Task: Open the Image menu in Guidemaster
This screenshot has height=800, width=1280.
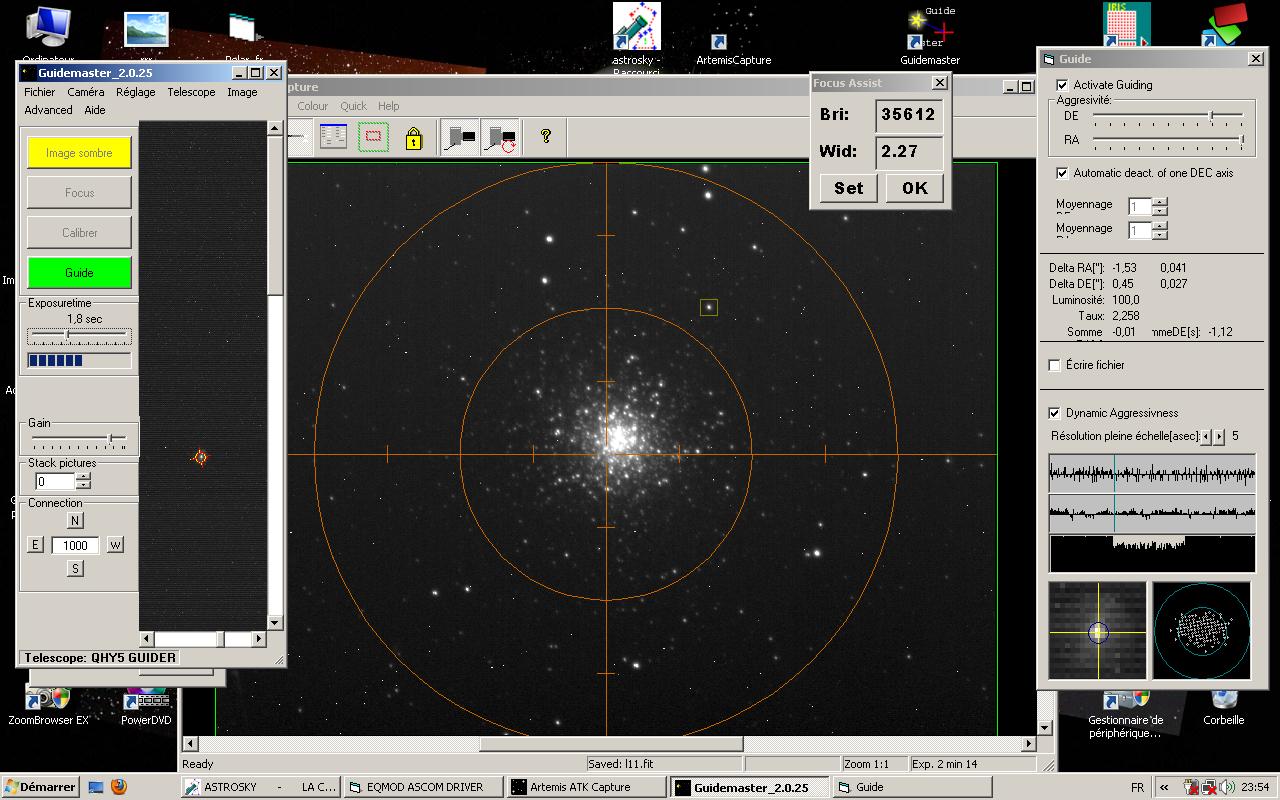Action: coord(242,92)
